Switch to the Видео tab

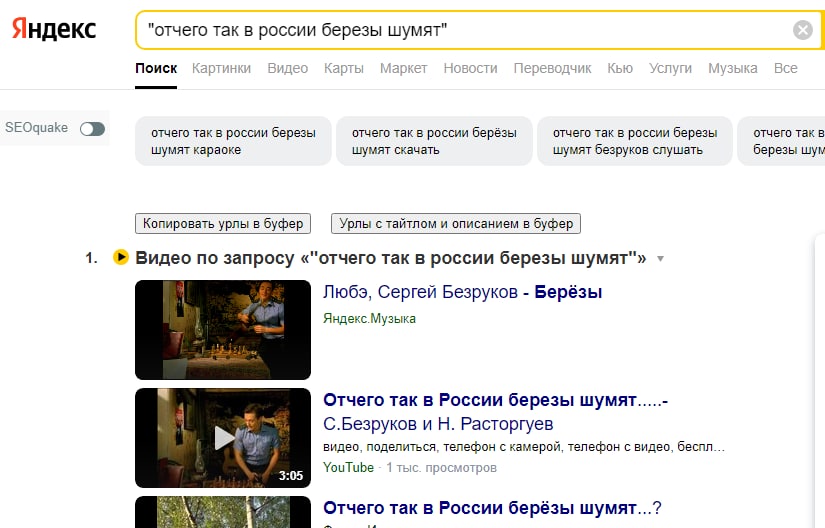point(287,68)
